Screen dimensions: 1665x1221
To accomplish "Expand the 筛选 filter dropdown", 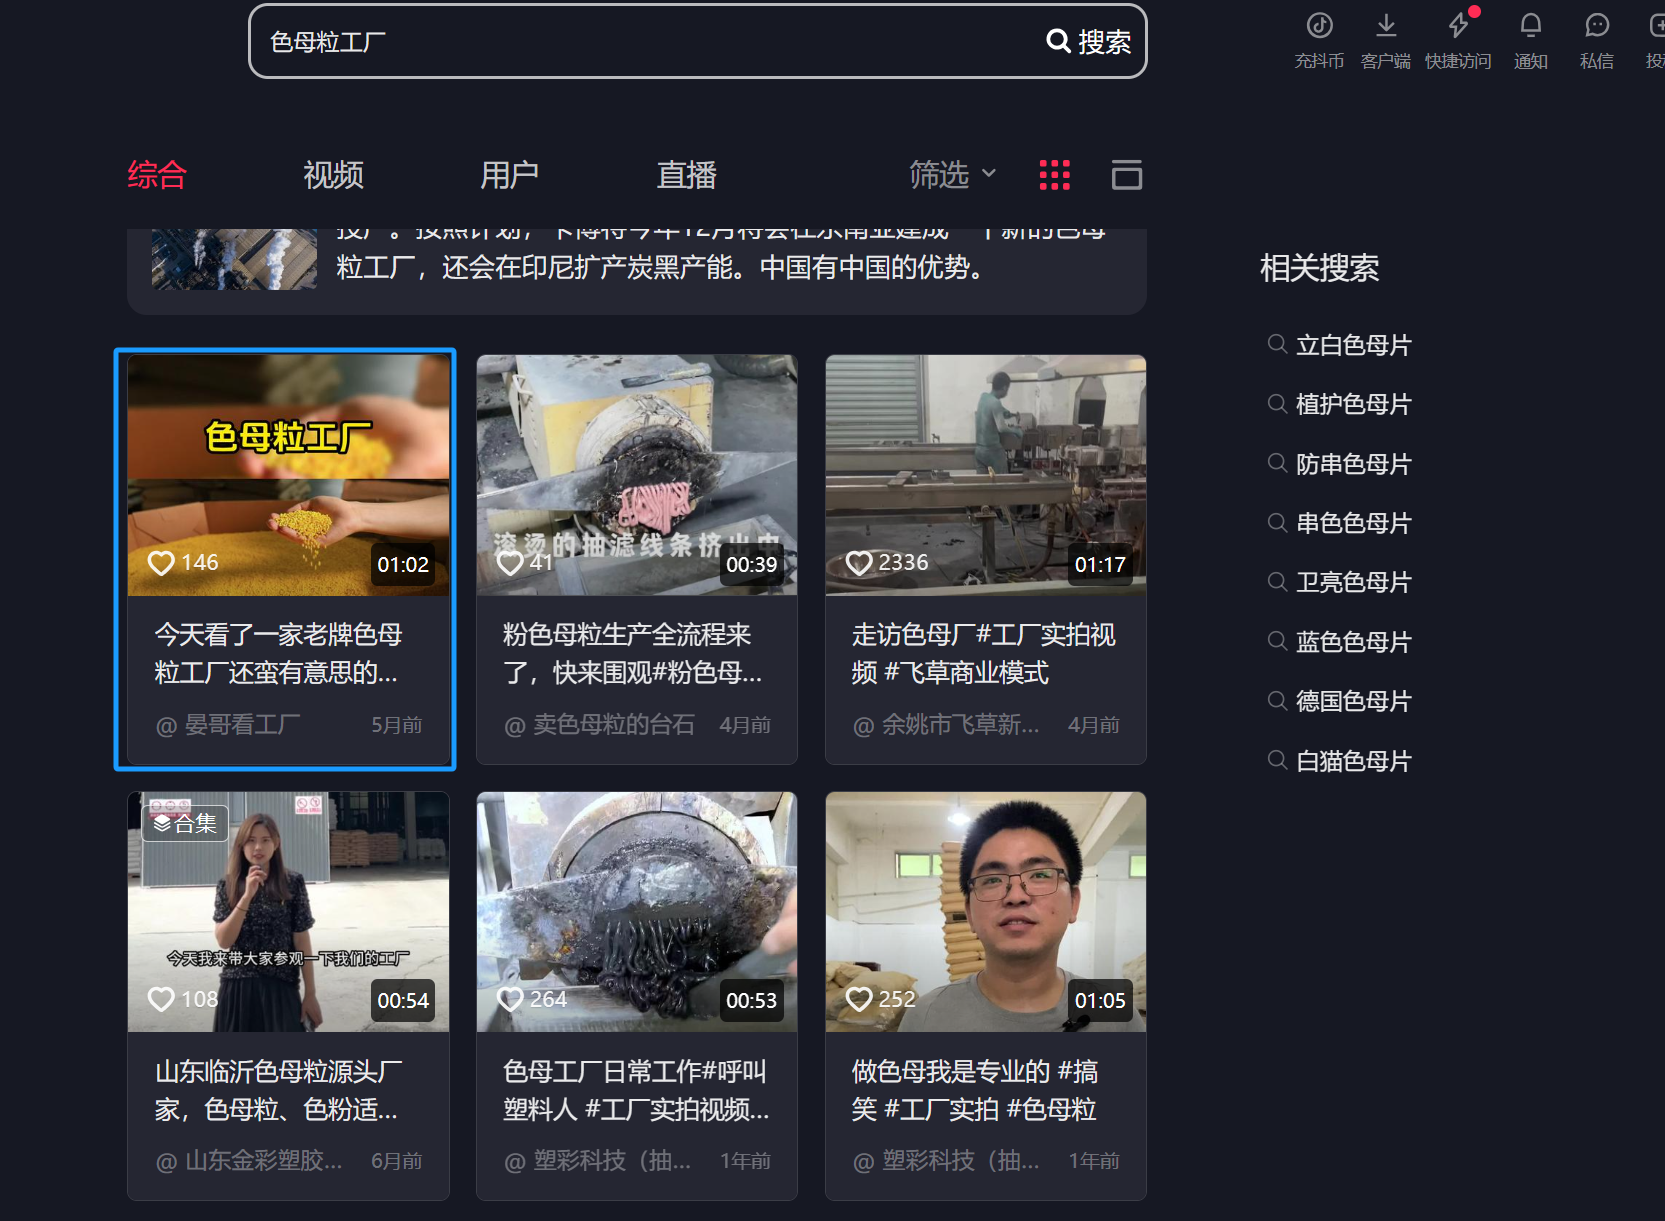I will click(953, 175).
